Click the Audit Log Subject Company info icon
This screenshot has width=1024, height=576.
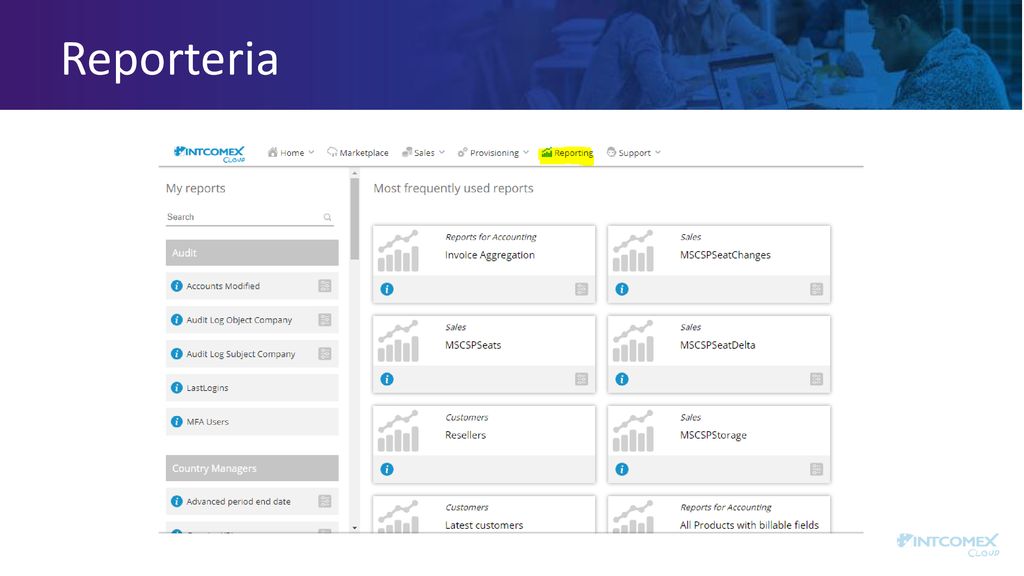[x=176, y=354]
